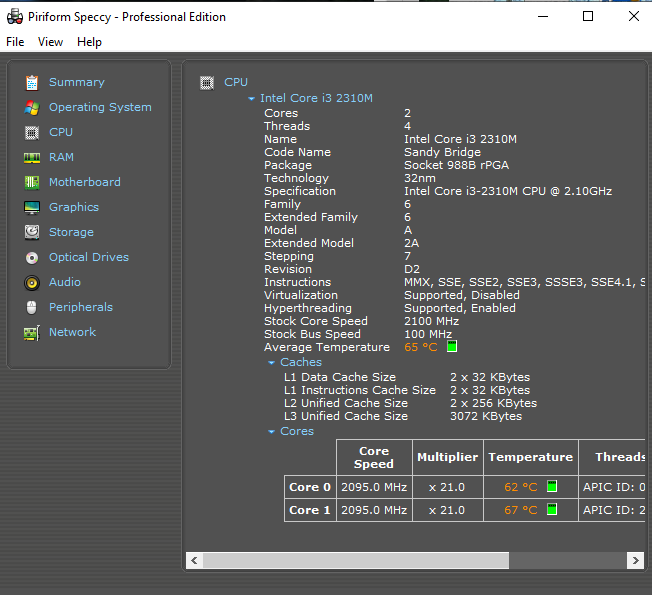Viewport: 652px width, 595px height.
Task: Collapse the Cores section
Action: (272, 432)
